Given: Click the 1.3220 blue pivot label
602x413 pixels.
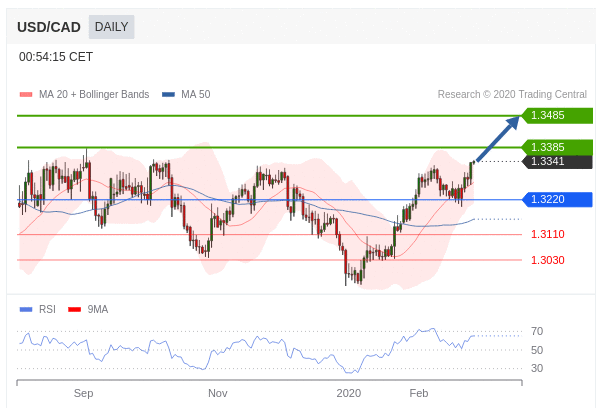Looking at the screenshot, I should (x=557, y=200).
